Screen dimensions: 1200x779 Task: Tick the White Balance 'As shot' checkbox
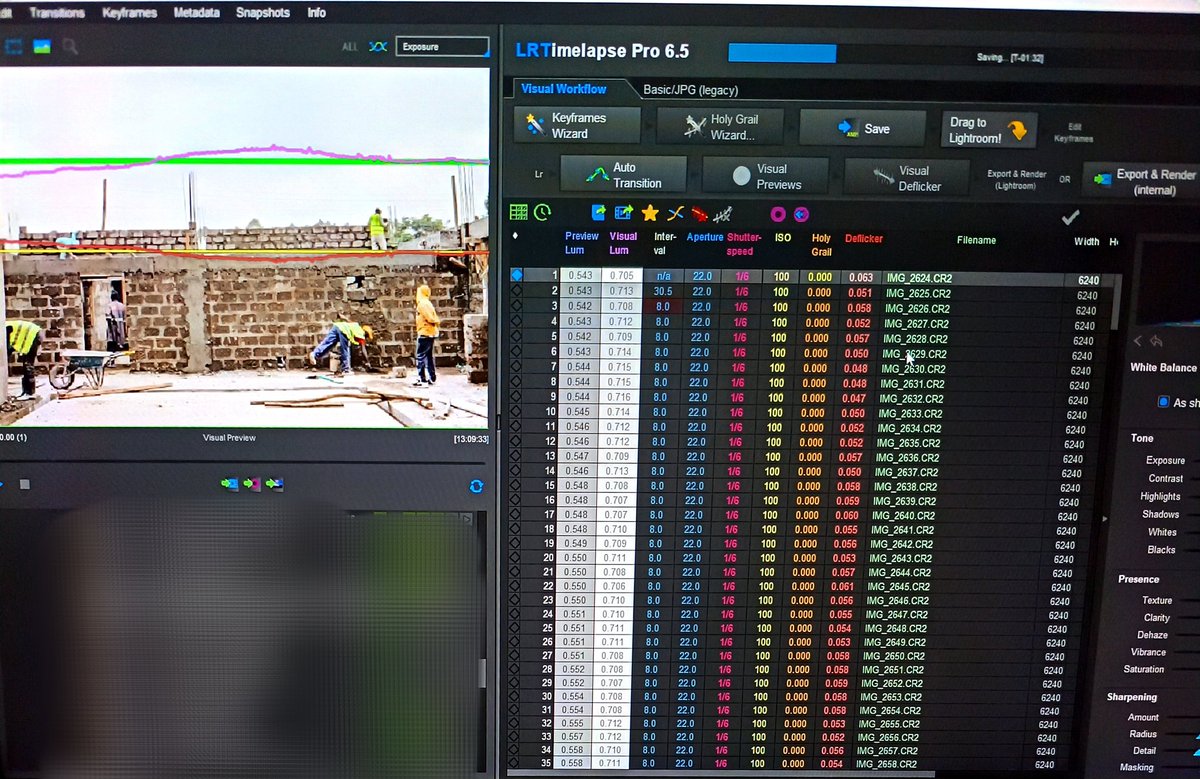coord(1163,402)
